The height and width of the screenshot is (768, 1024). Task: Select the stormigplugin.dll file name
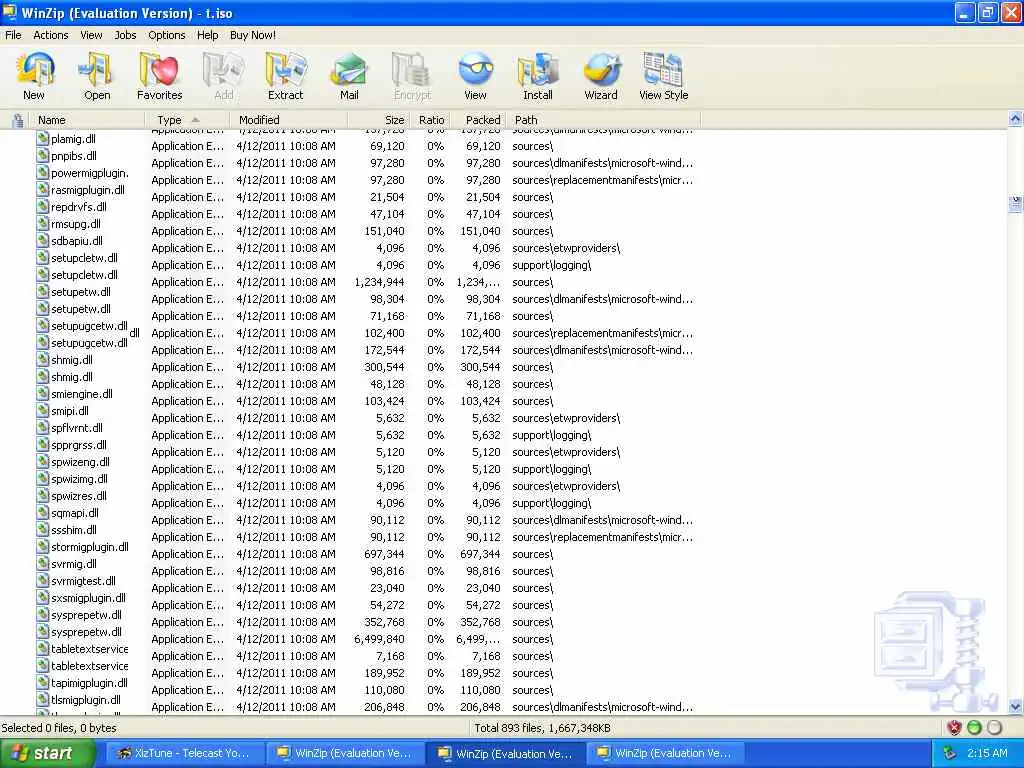[89, 547]
